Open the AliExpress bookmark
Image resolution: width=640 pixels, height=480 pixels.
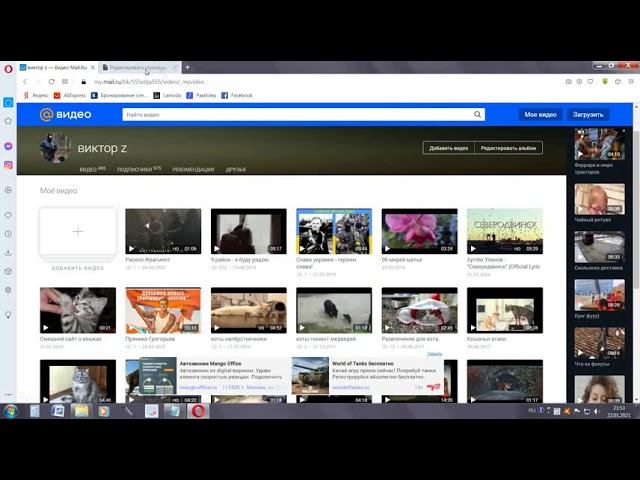coord(70,95)
